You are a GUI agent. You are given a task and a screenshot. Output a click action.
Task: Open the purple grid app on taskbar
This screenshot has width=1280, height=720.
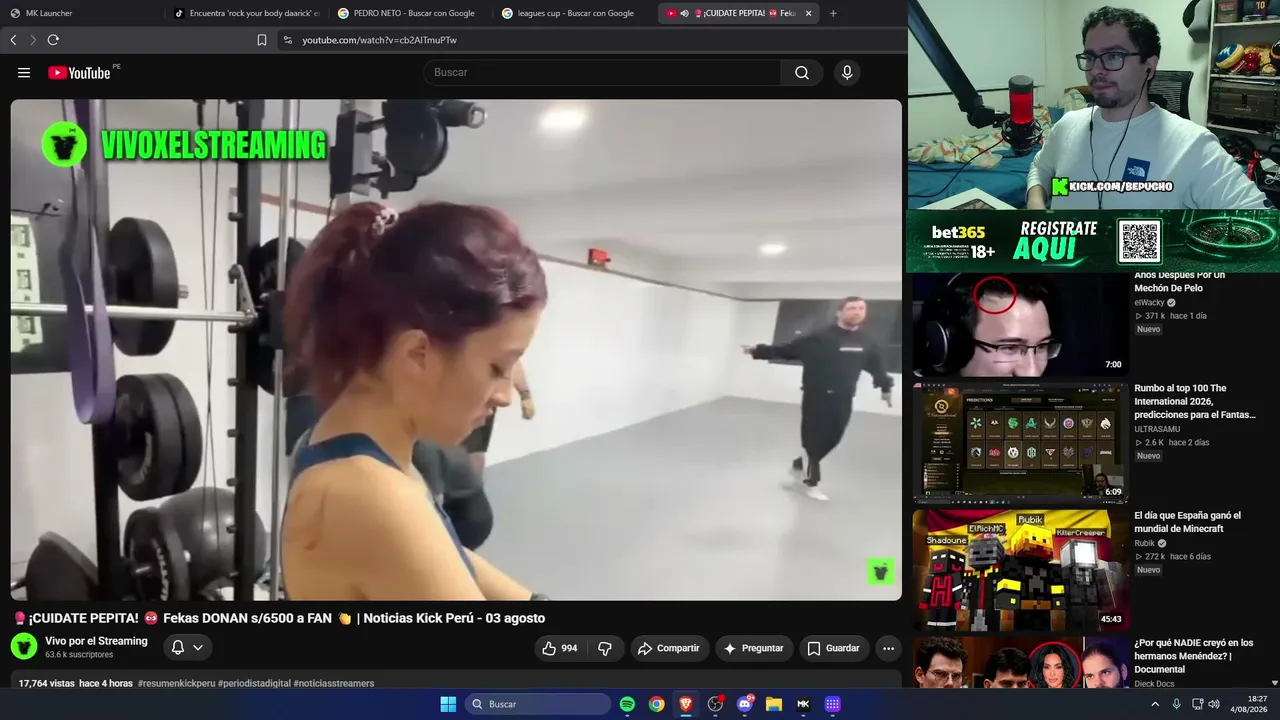[x=832, y=704]
